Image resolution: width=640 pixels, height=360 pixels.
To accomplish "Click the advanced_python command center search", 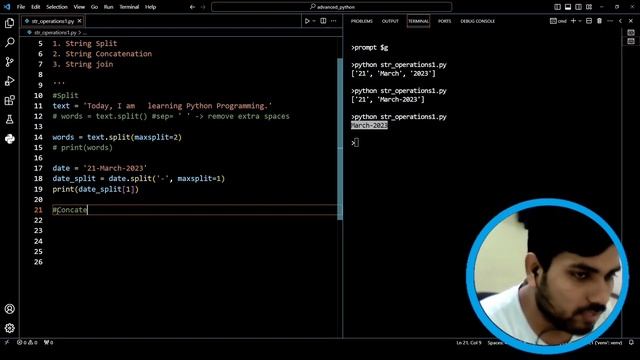I will pos(331,7).
